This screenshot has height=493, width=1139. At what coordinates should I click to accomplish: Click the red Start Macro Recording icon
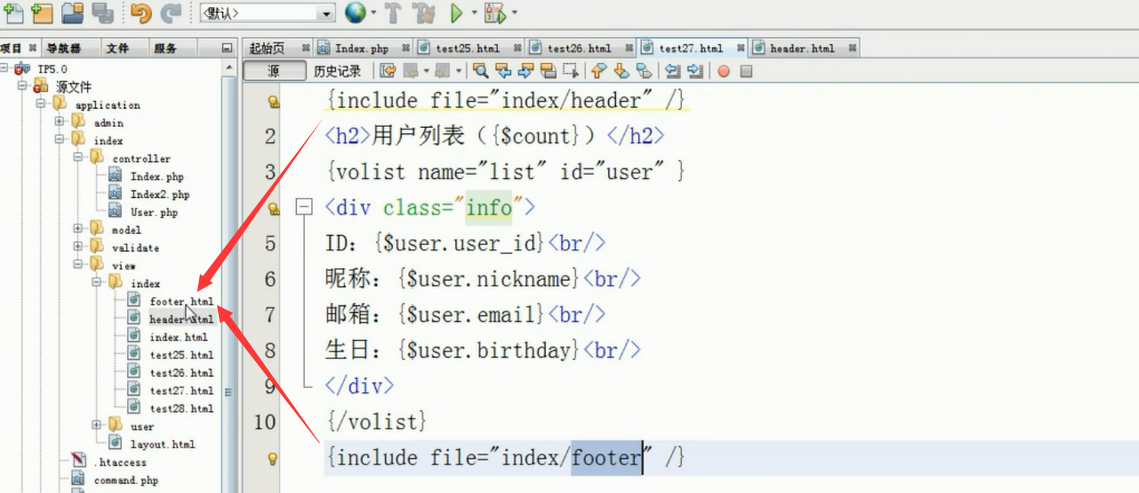tap(723, 71)
